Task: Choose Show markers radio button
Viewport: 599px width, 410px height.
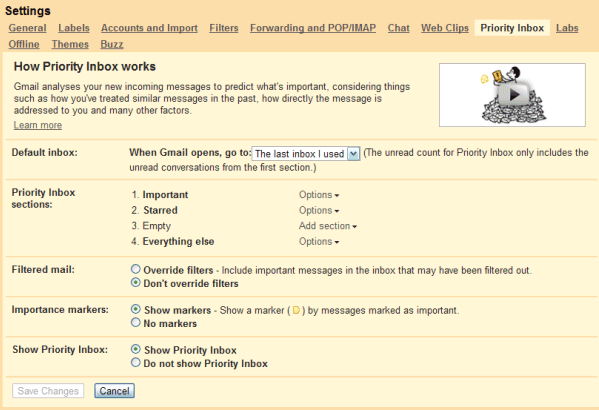Action: tap(136, 309)
